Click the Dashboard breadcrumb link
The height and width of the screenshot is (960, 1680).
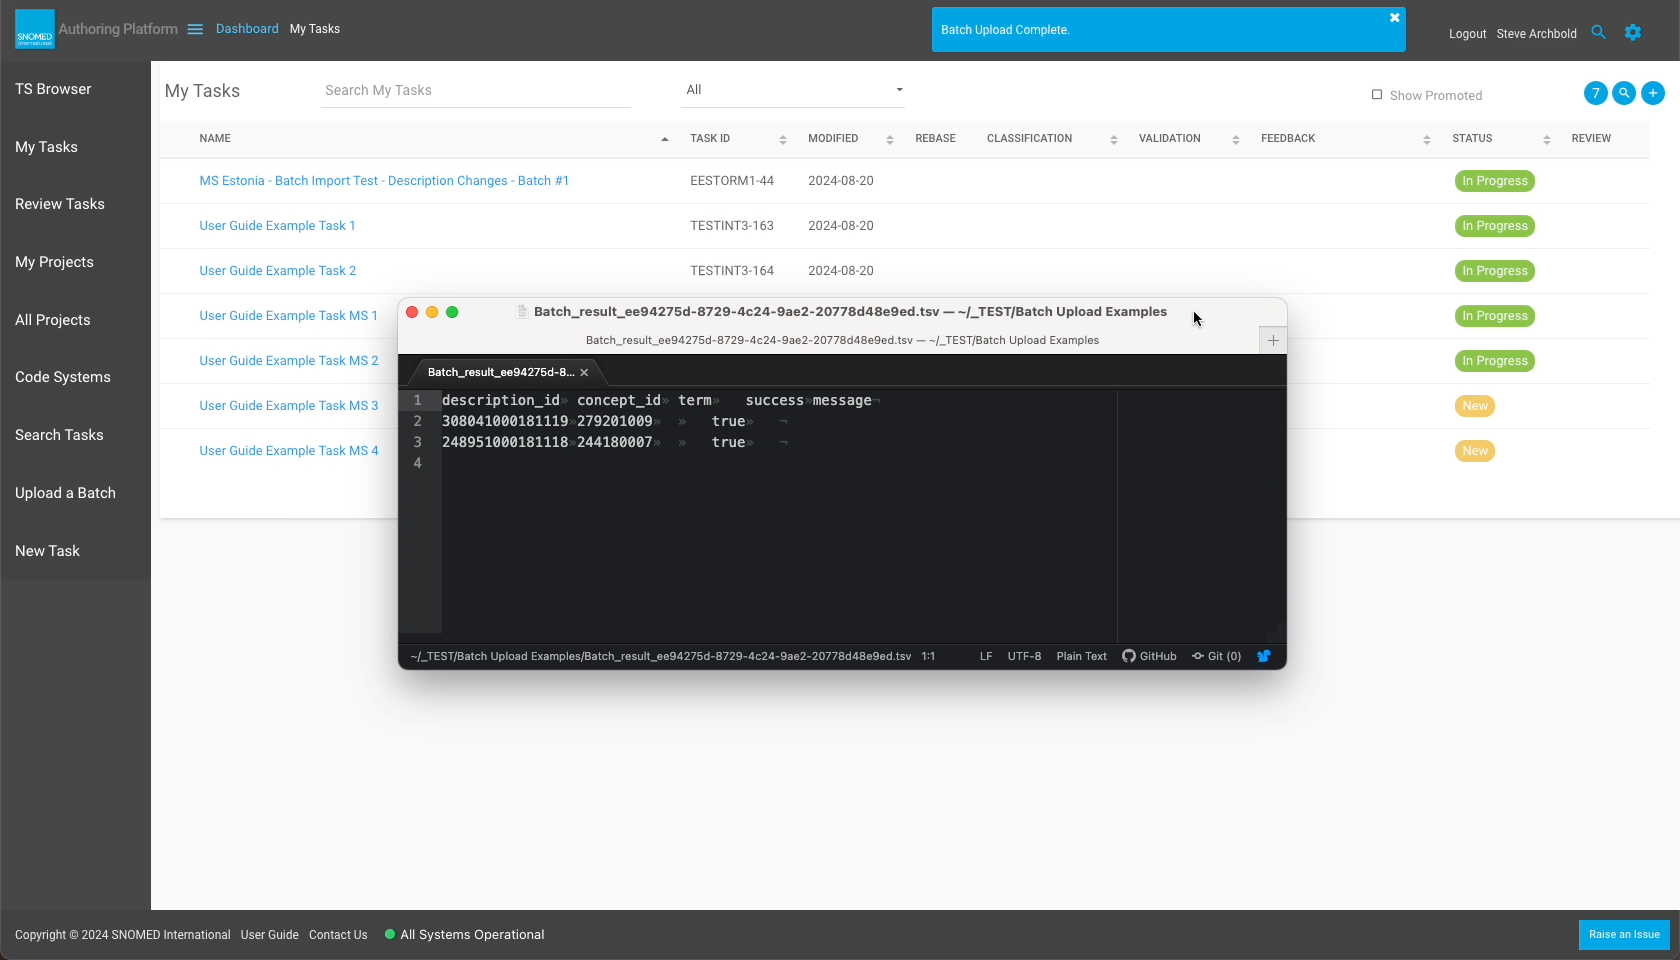[x=247, y=29]
